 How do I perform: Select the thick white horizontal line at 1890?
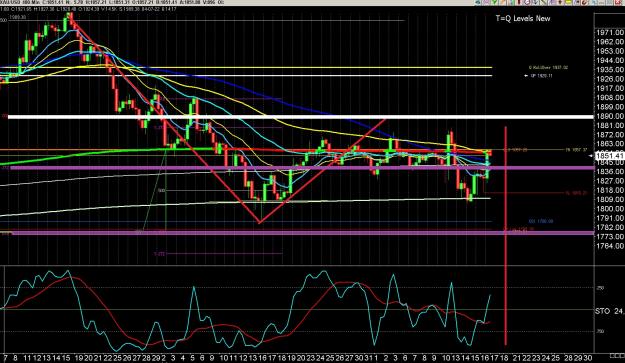(x=301, y=117)
